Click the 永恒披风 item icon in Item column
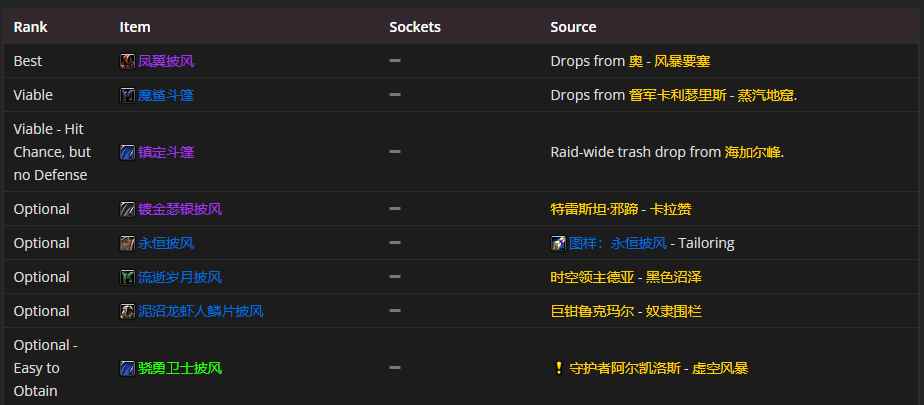This screenshot has width=924, height=405. pyautogui.click(x=127, y=243)
